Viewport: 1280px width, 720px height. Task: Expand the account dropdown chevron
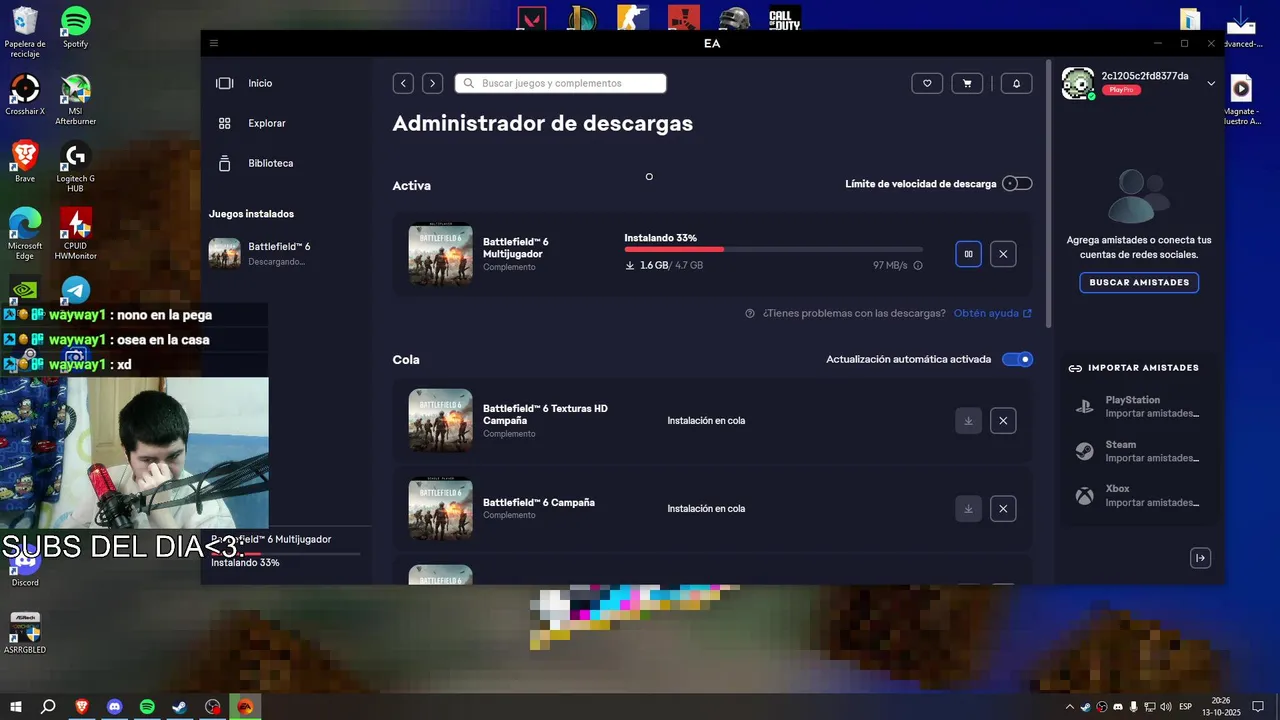[1211, 83]
